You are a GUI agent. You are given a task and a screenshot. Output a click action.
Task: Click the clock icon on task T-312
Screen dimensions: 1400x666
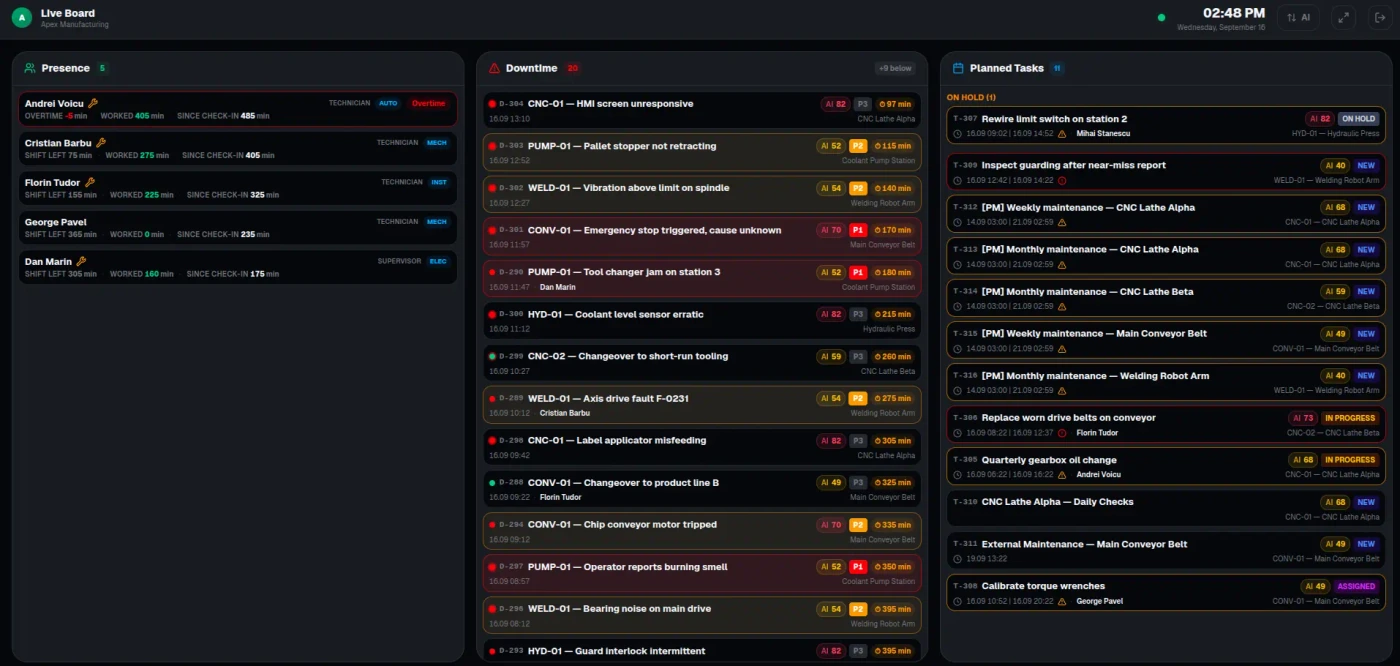click(x=958, y=223)
